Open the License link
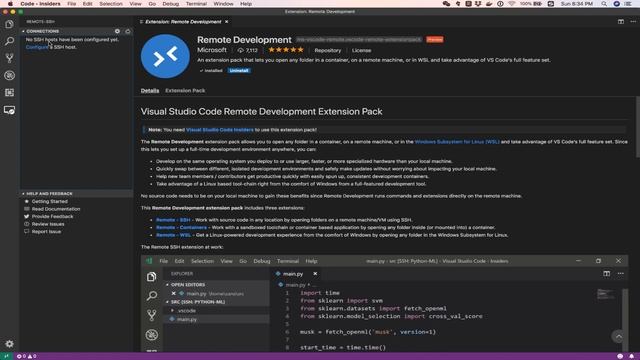Viewport: 640px width, 360px height. point(362,51)
